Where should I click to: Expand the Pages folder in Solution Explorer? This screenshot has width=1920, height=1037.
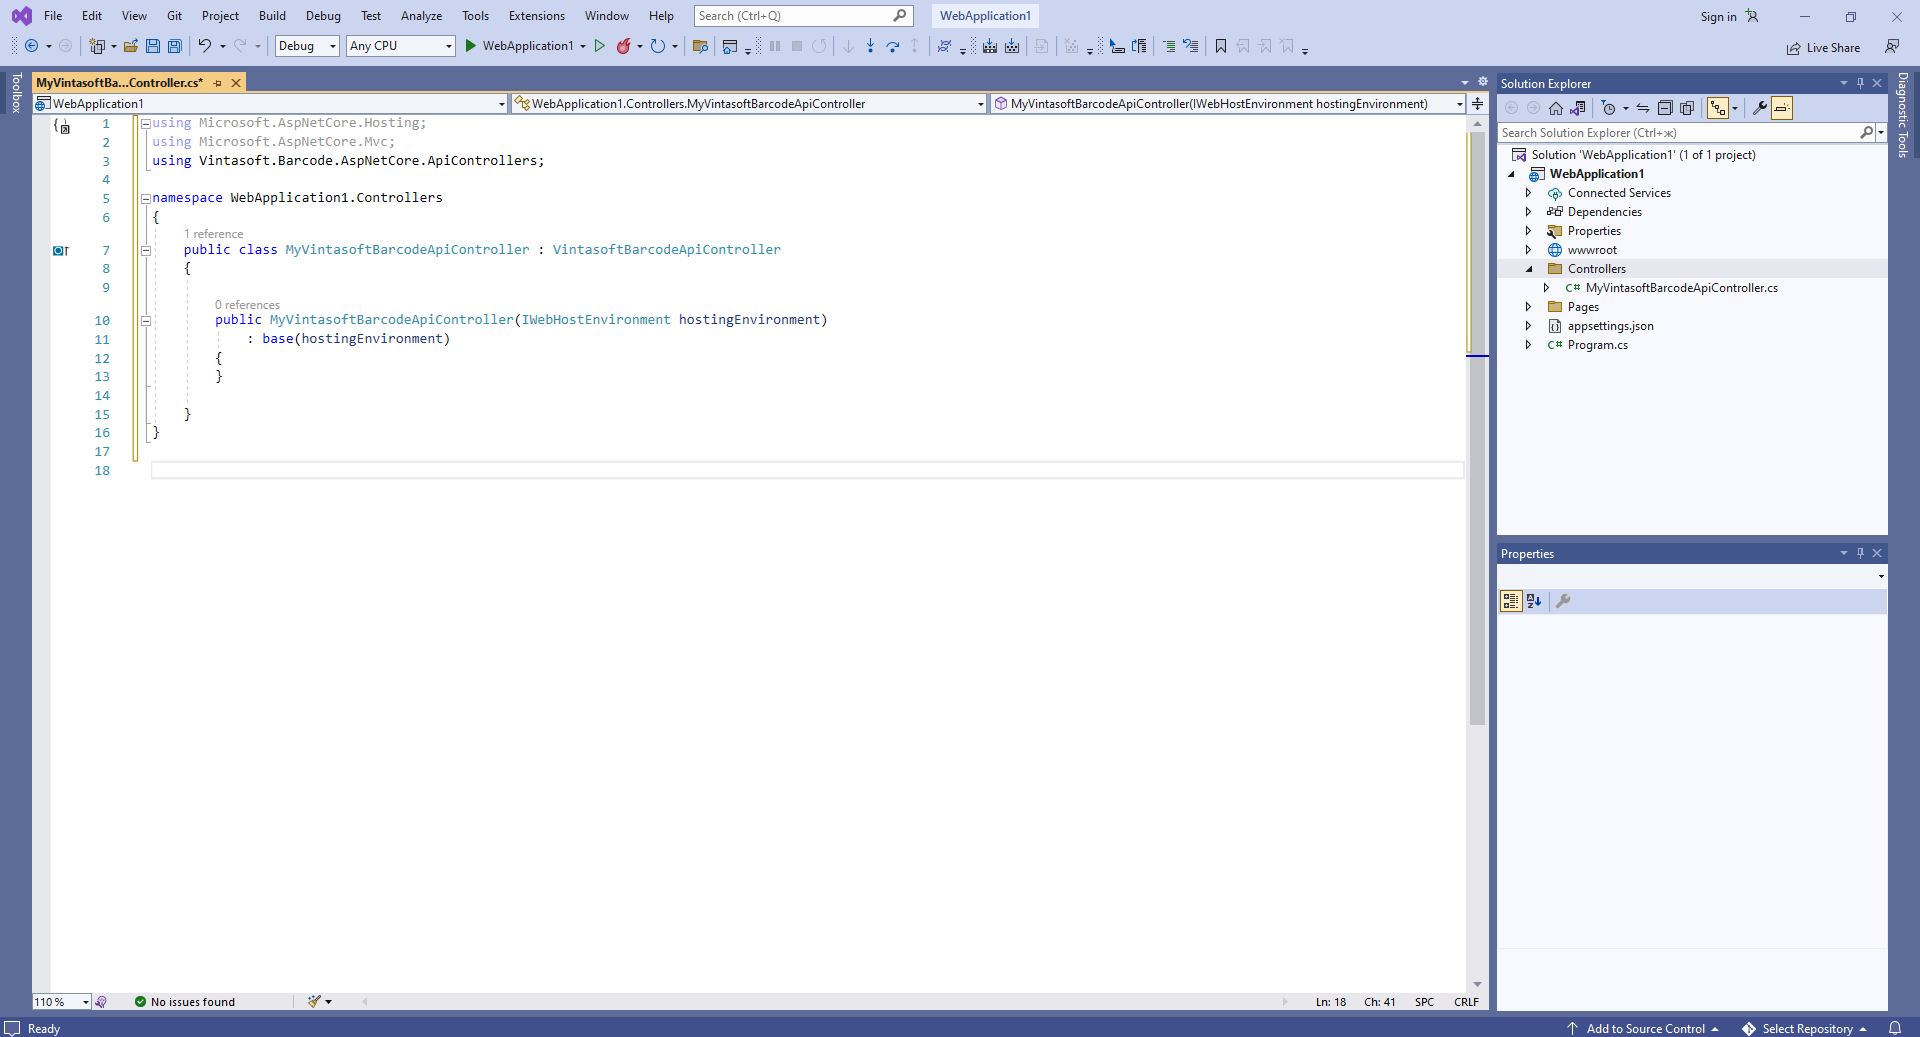point(1528,307)
